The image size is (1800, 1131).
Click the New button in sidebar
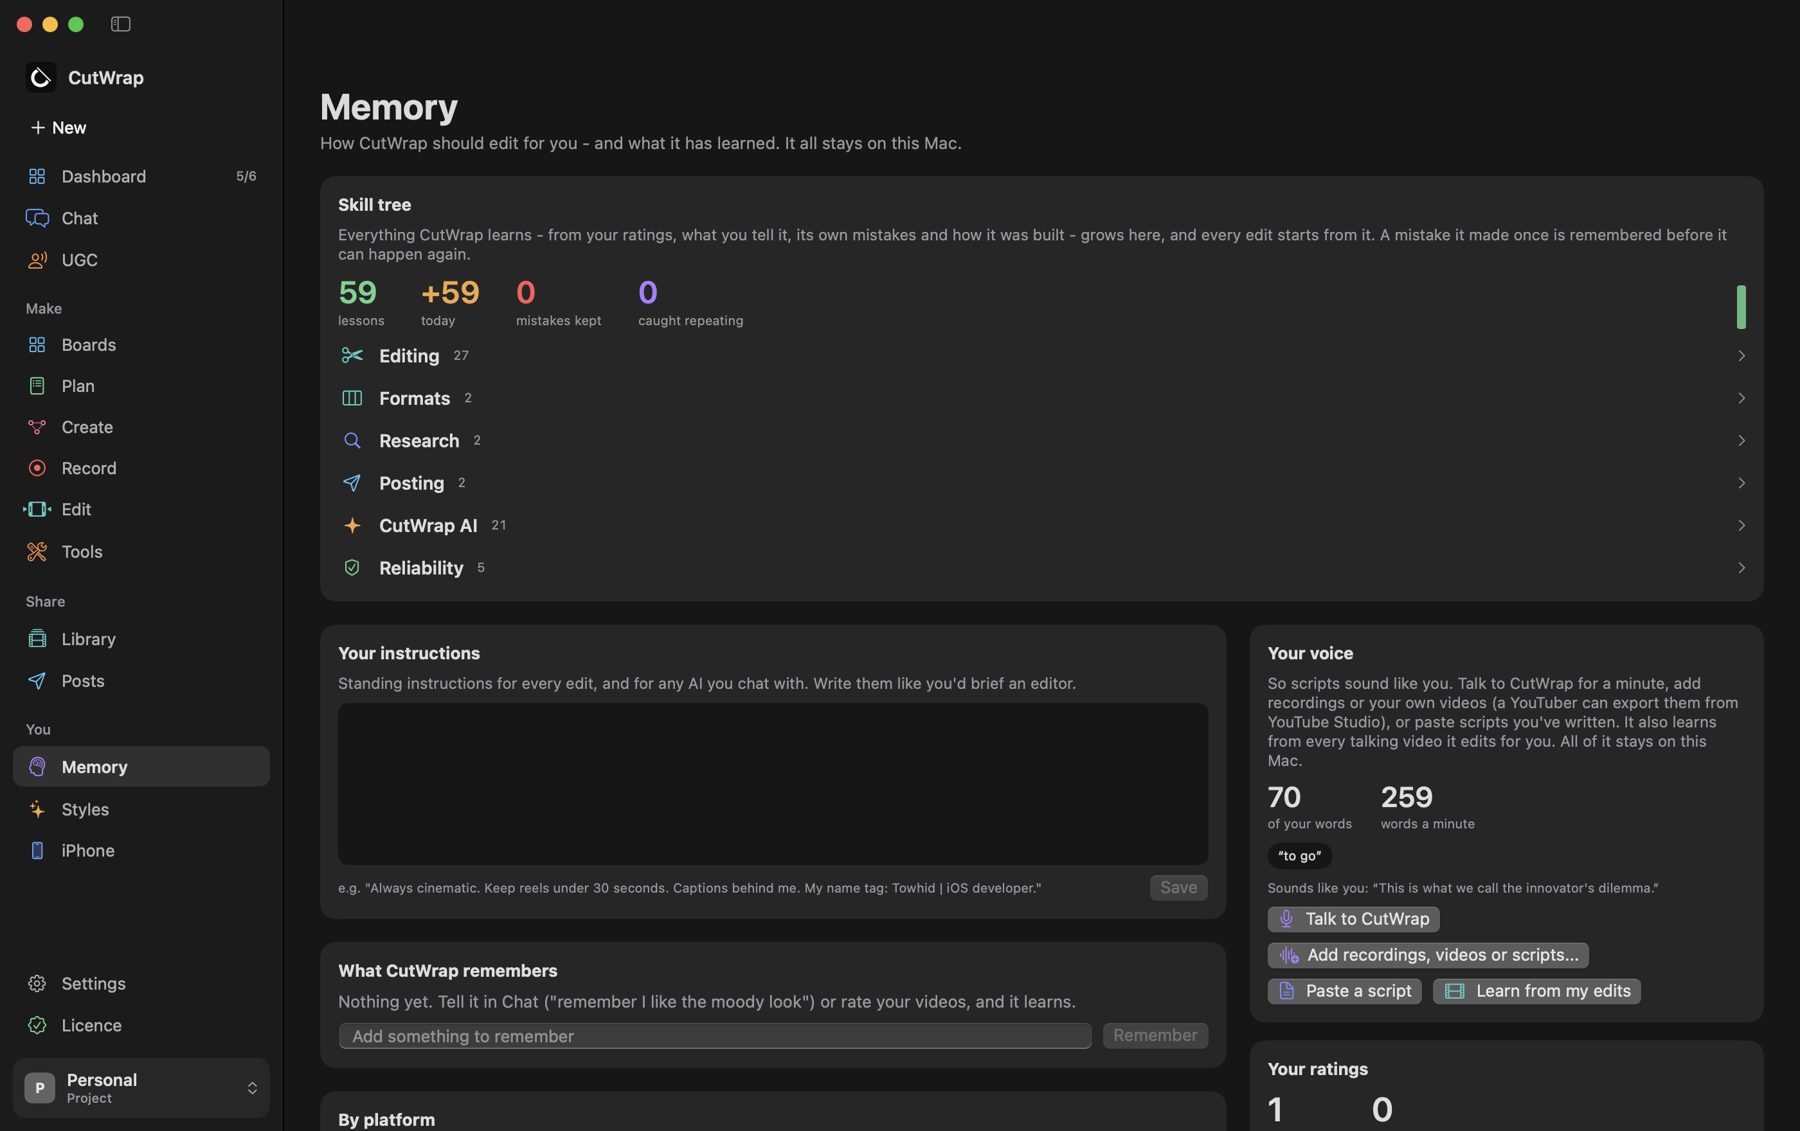pos(58,128)
